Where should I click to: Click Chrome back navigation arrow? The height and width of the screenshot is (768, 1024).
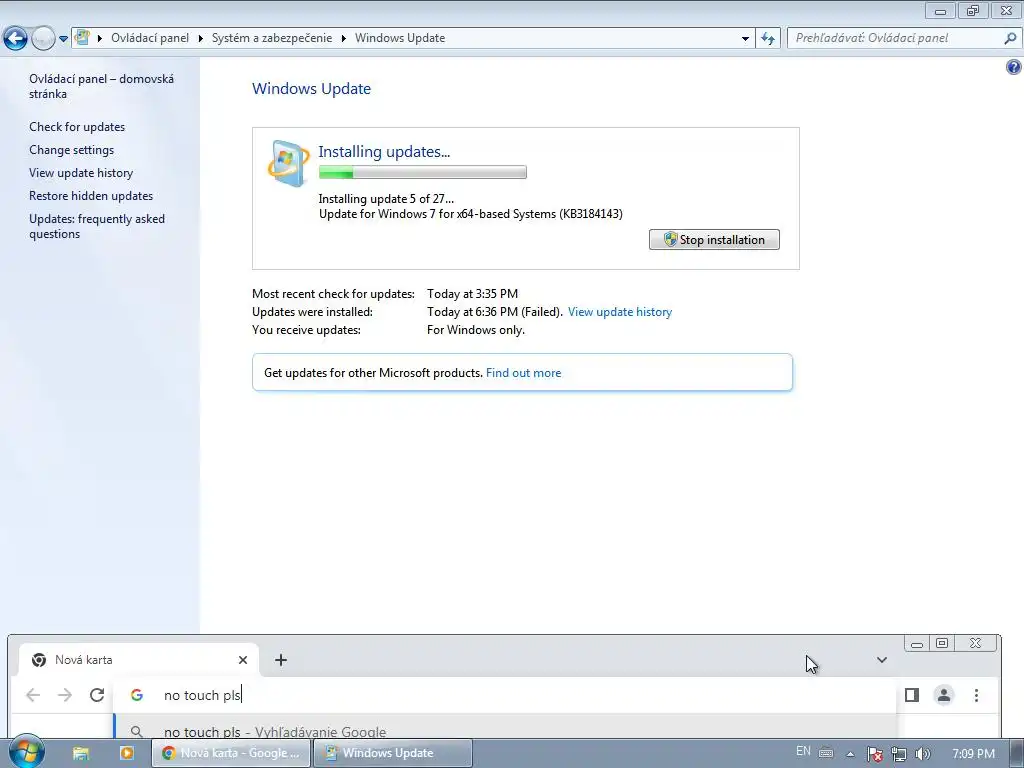pyautogui.click(x=33, y=695)
